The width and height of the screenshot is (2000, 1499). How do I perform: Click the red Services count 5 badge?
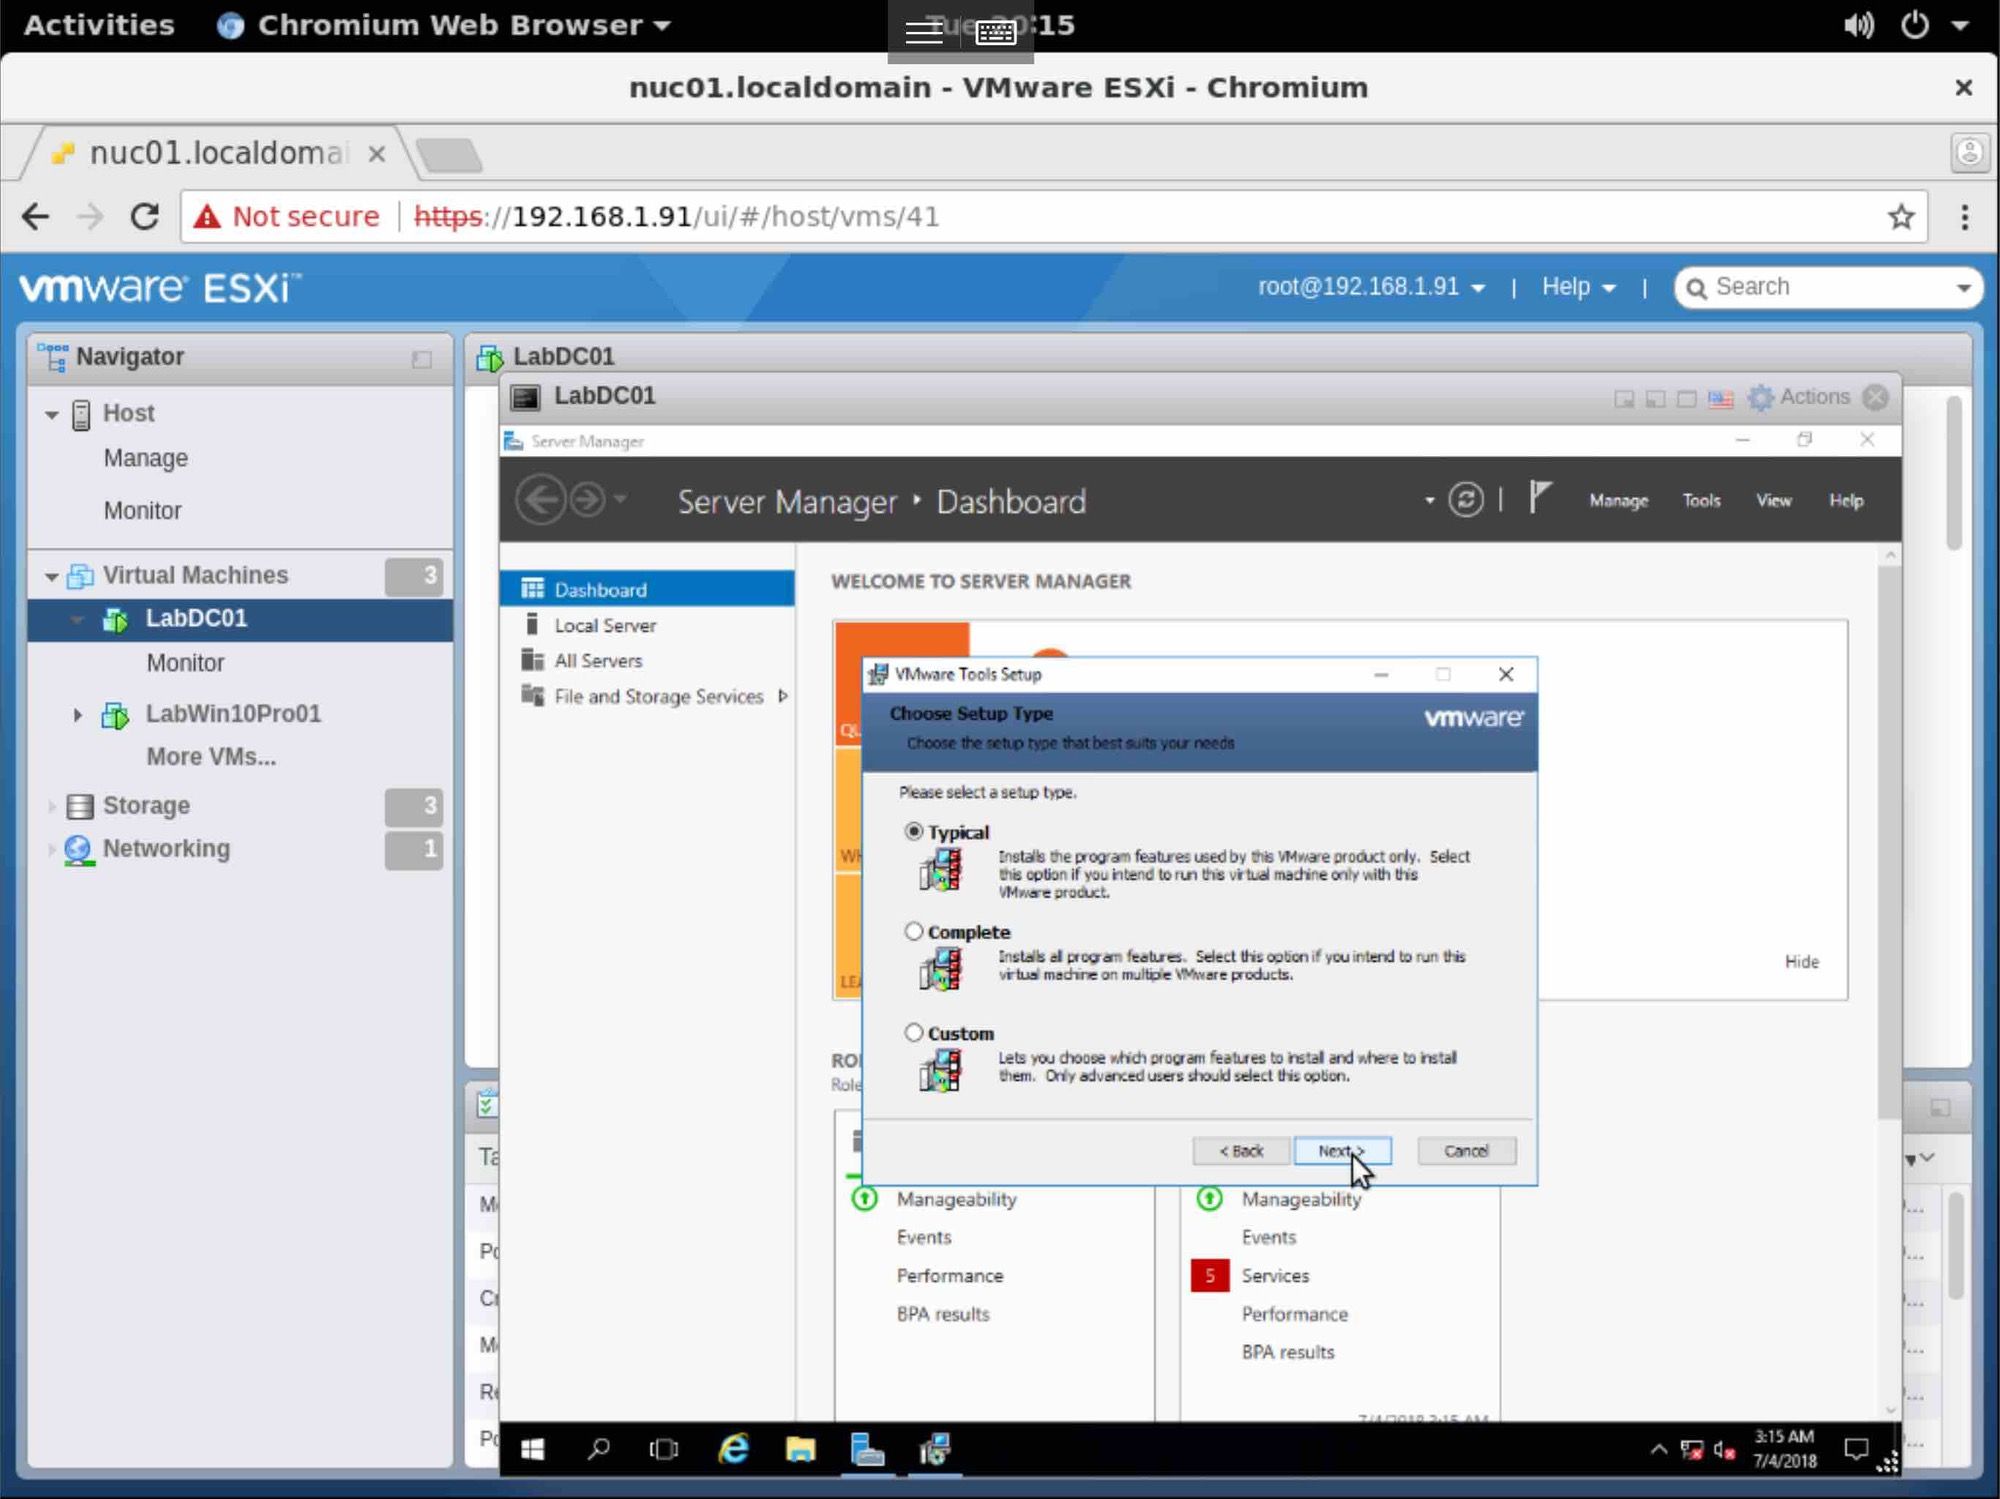tap(1209, 1276)
